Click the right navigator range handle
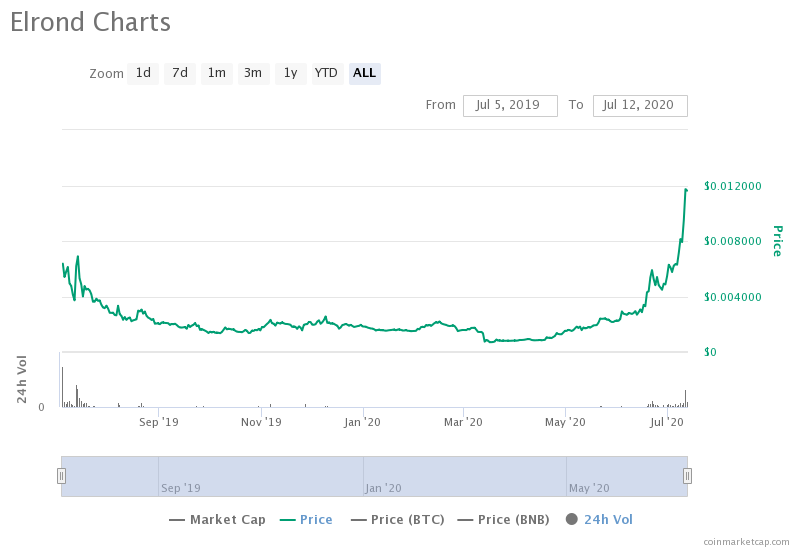The image size is (800, 550). click(x=687, y=476)
